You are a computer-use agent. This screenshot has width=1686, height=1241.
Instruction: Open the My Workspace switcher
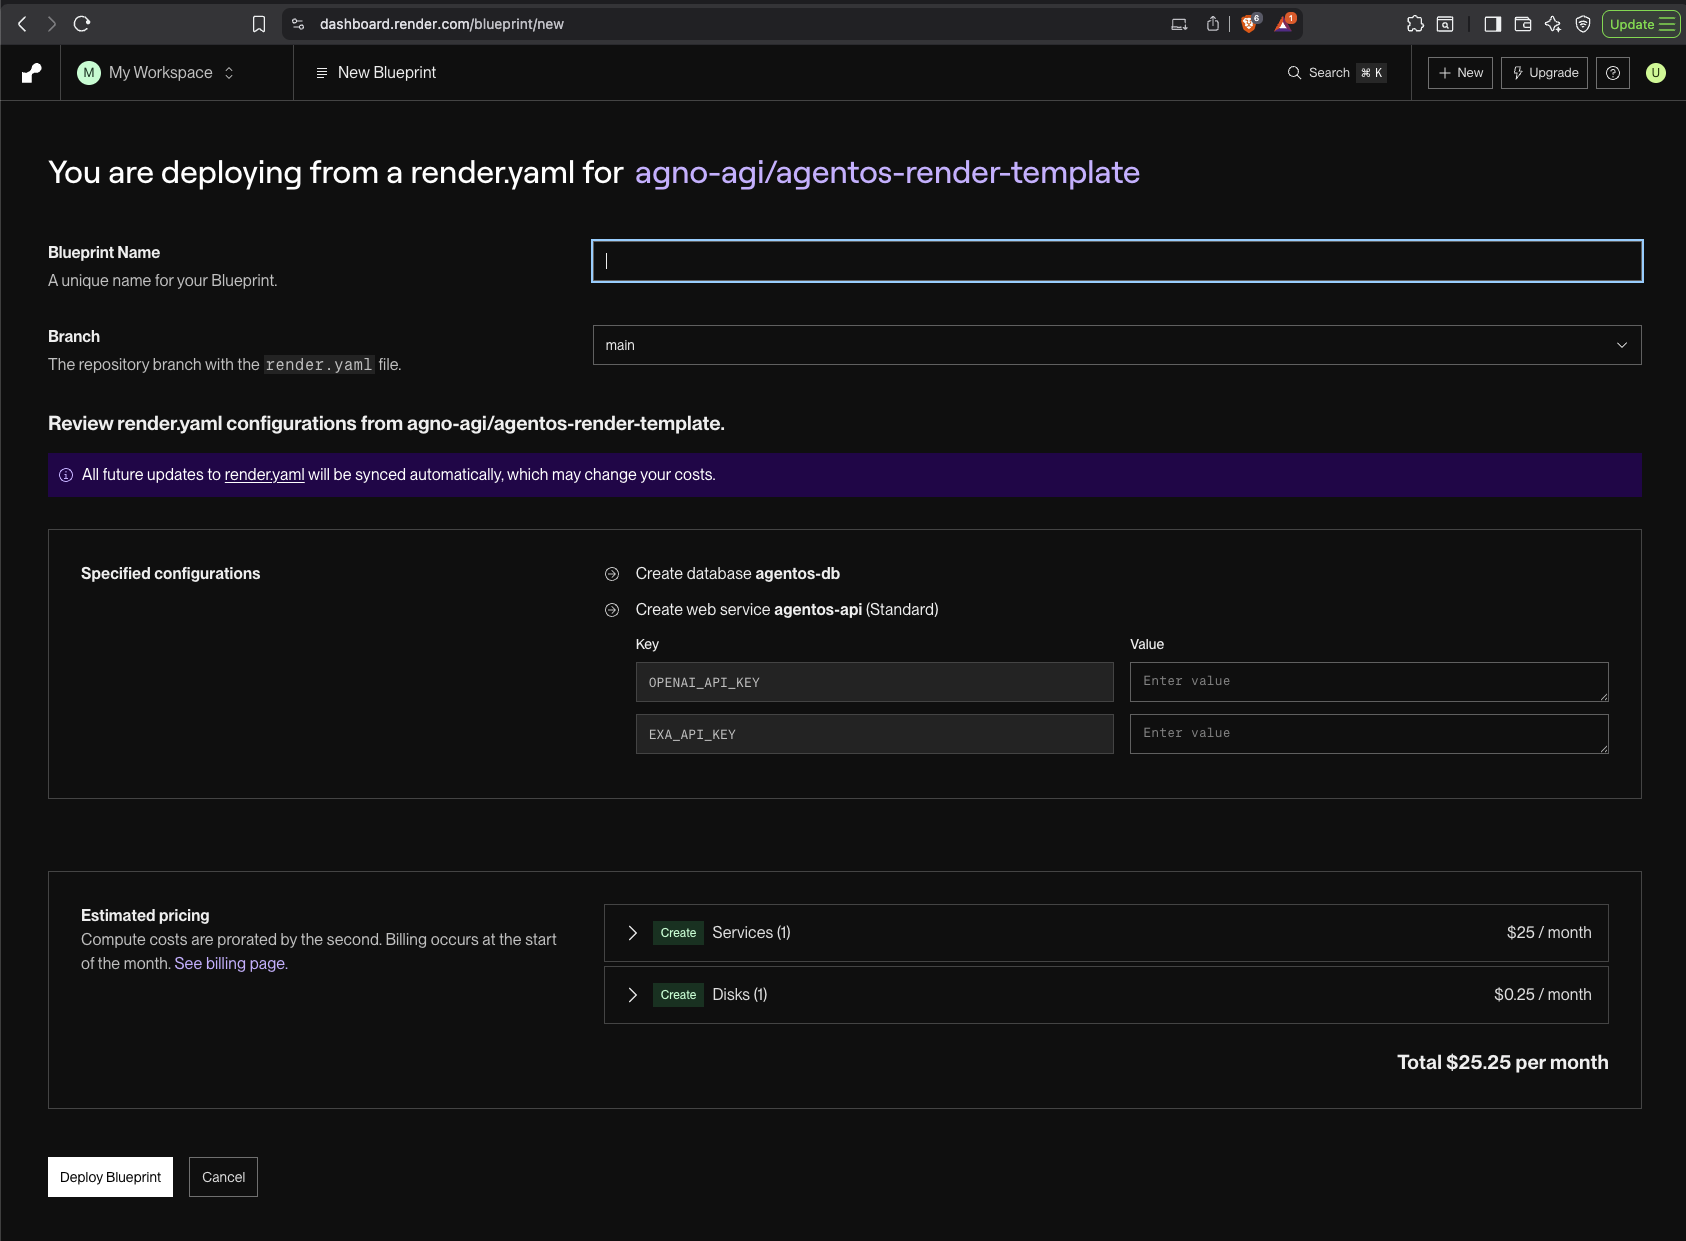tap(157, 72)
